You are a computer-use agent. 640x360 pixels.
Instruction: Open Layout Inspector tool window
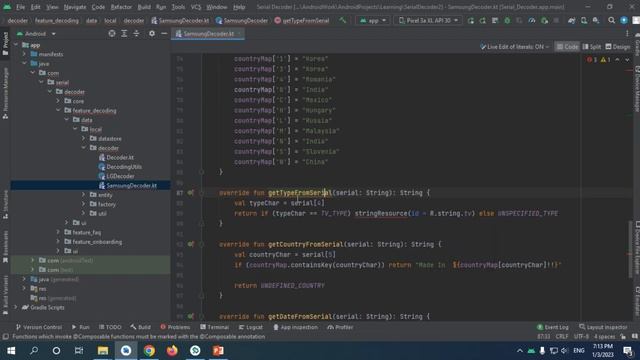(x=603, y=327)
